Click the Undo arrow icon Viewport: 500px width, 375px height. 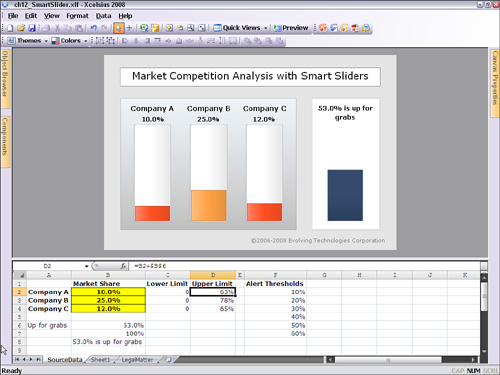point(94,28)
